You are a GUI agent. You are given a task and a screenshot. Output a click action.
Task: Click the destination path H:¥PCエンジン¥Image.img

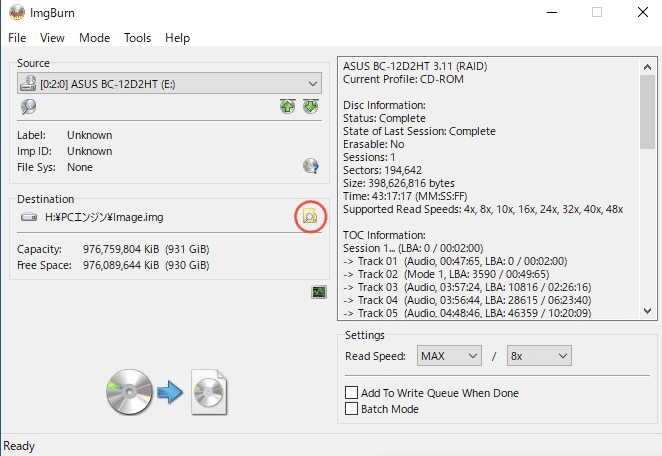pos(104,217)
